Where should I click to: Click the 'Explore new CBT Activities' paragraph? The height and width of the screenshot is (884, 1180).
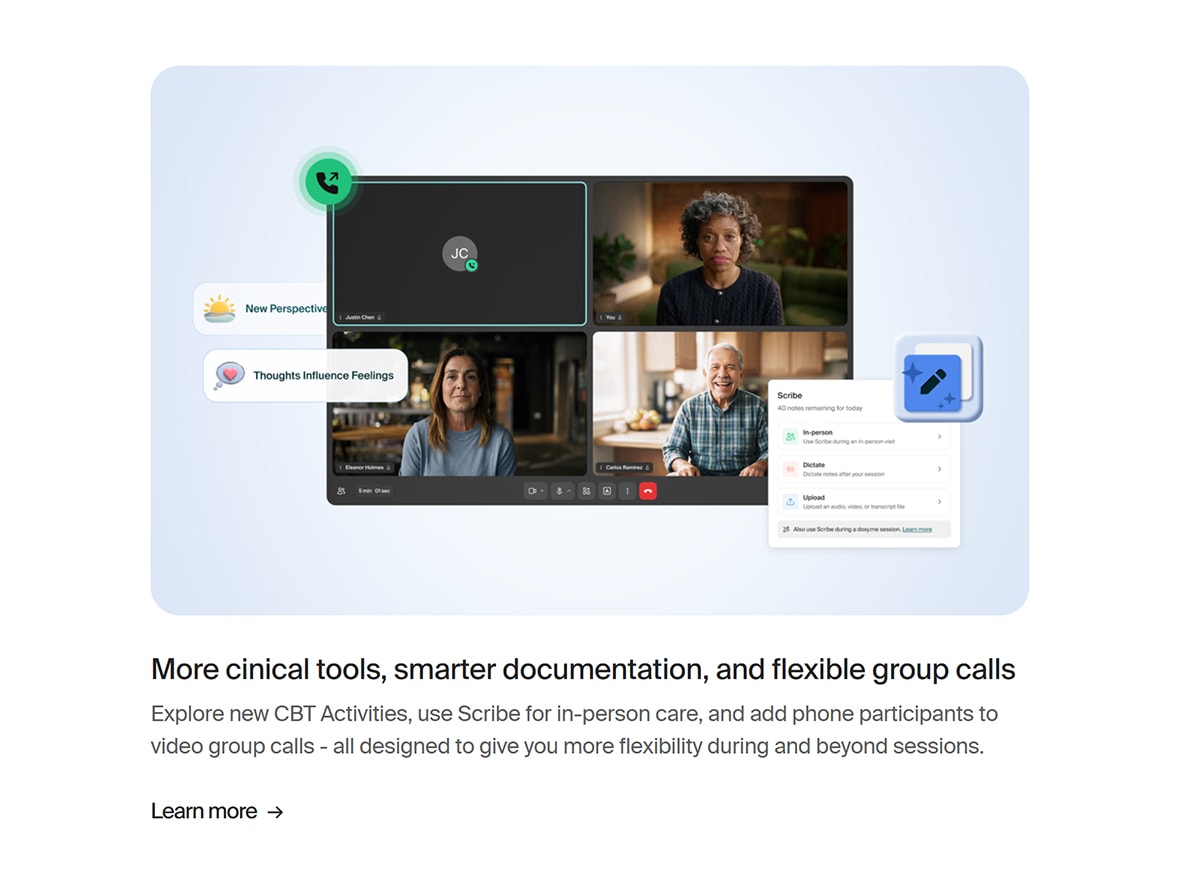pyautogui.click(x=574, y=730)
